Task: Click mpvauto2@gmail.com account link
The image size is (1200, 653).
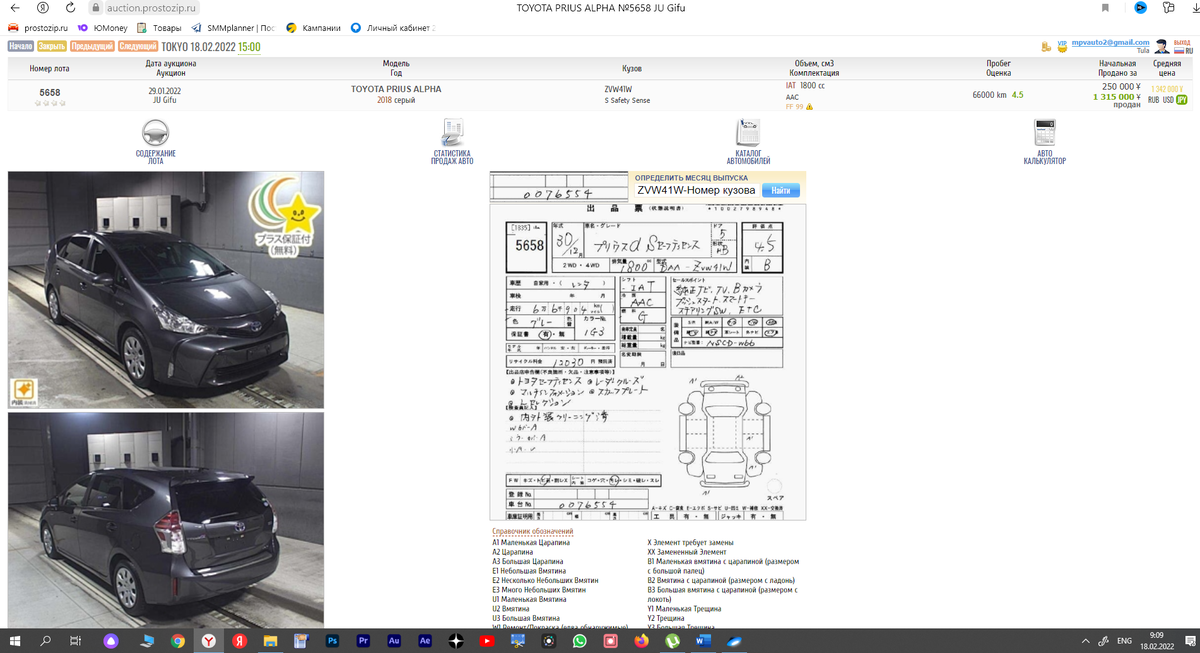Action: point(1110,42)
